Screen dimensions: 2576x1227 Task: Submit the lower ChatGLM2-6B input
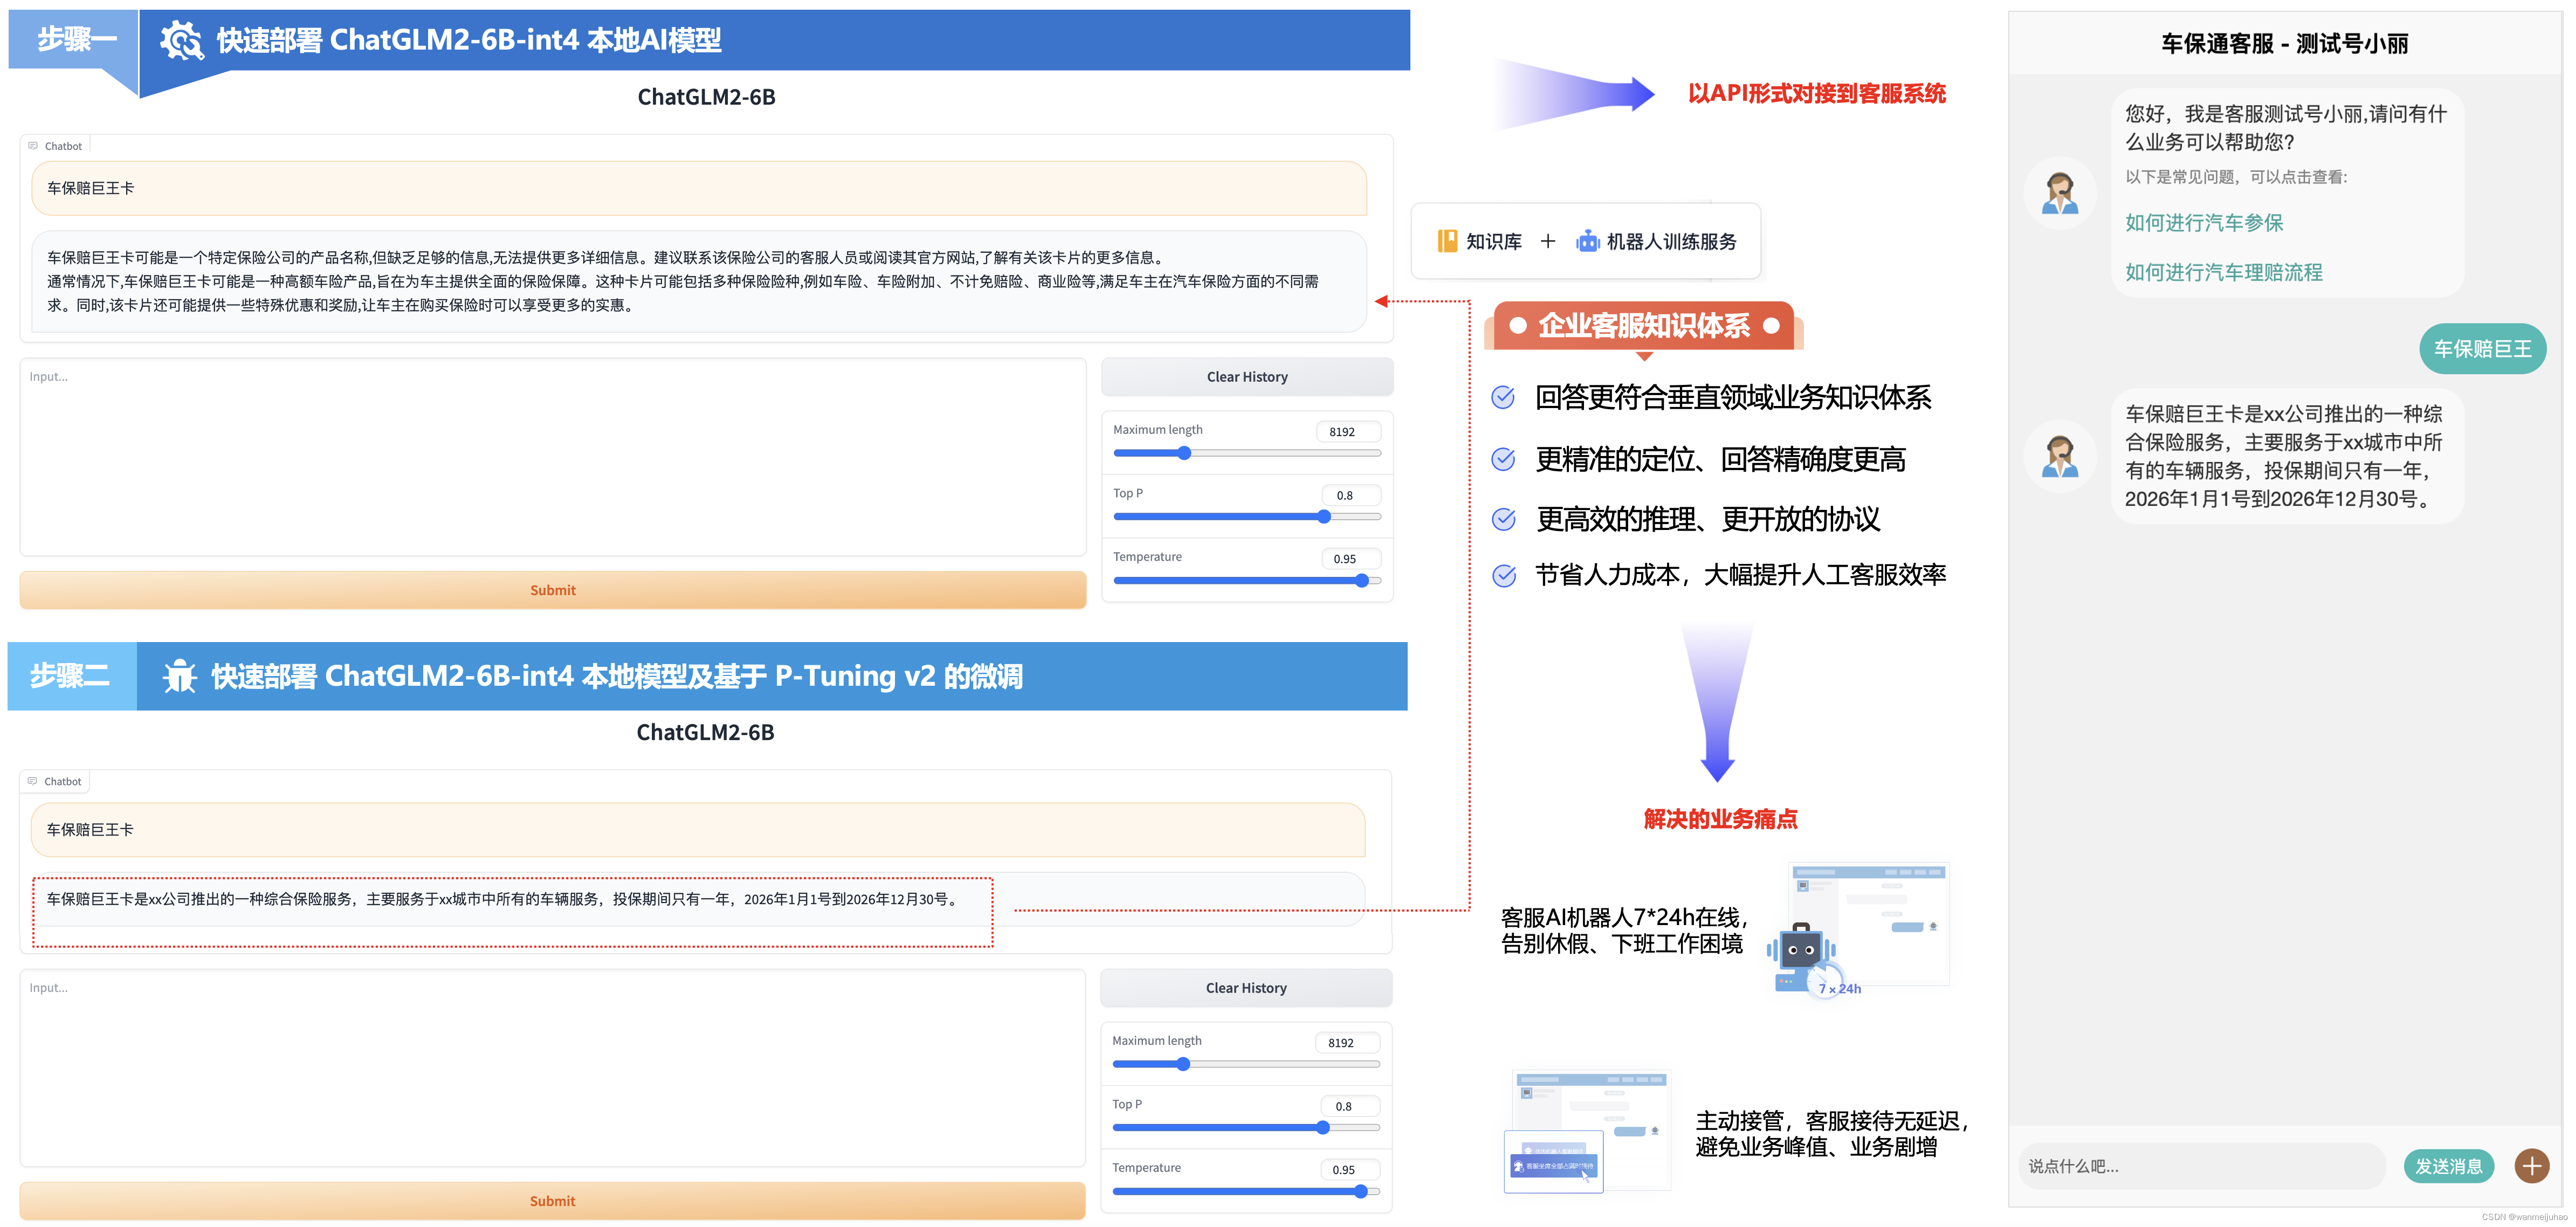tap(553, 1201)
